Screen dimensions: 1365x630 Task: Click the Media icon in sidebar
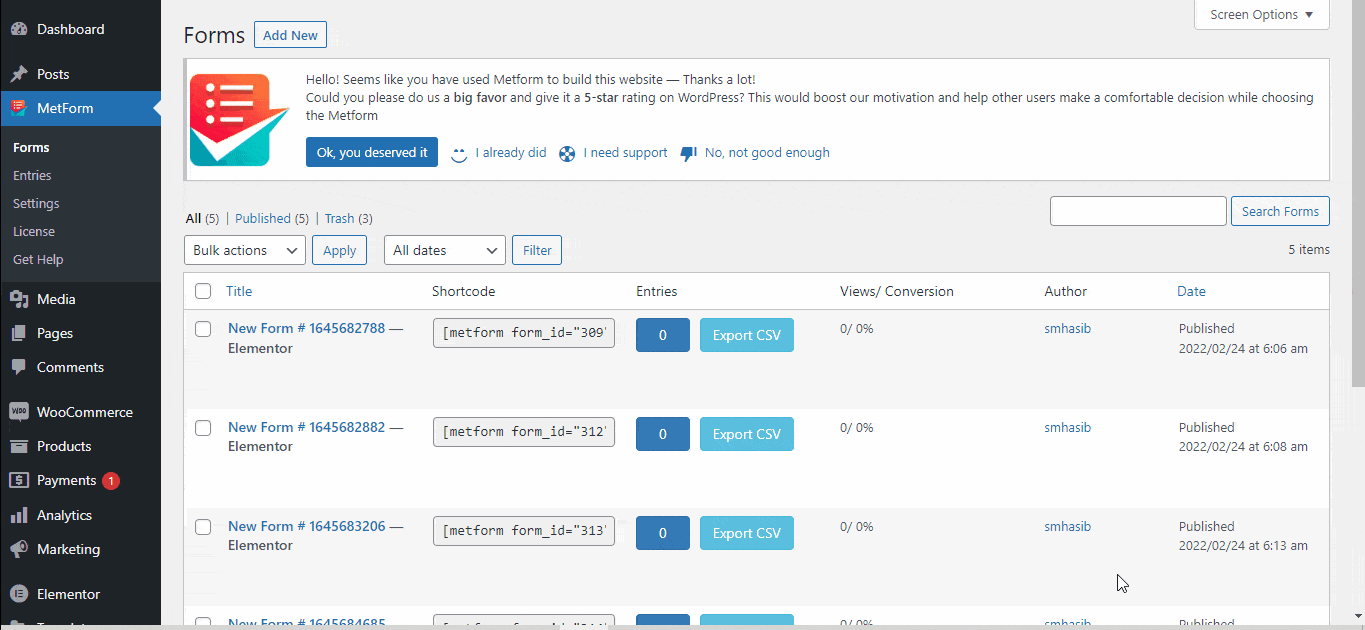18,299
